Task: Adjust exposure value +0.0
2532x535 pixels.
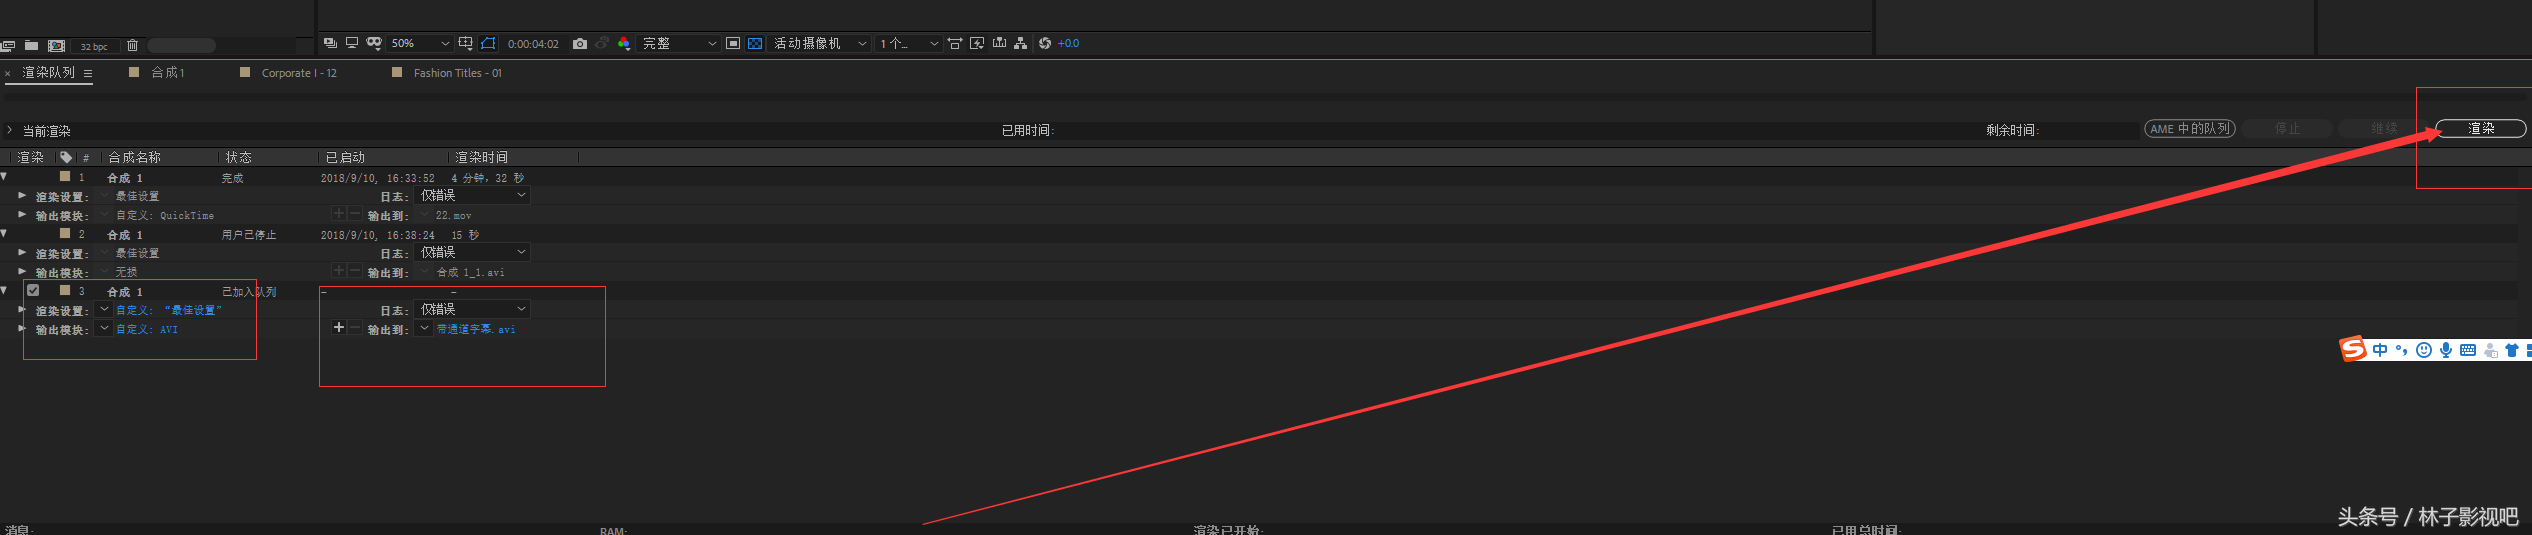Action: coord(1069,44)
